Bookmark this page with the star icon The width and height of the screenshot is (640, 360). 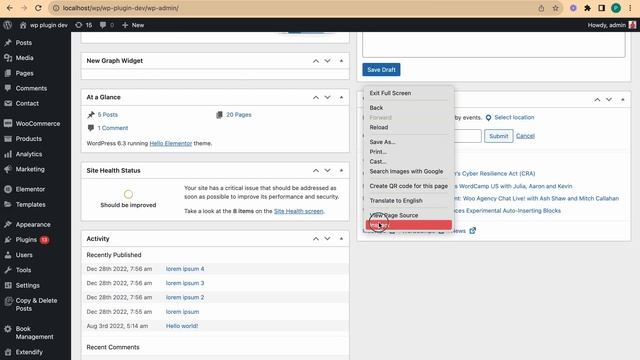pos(556,8)
